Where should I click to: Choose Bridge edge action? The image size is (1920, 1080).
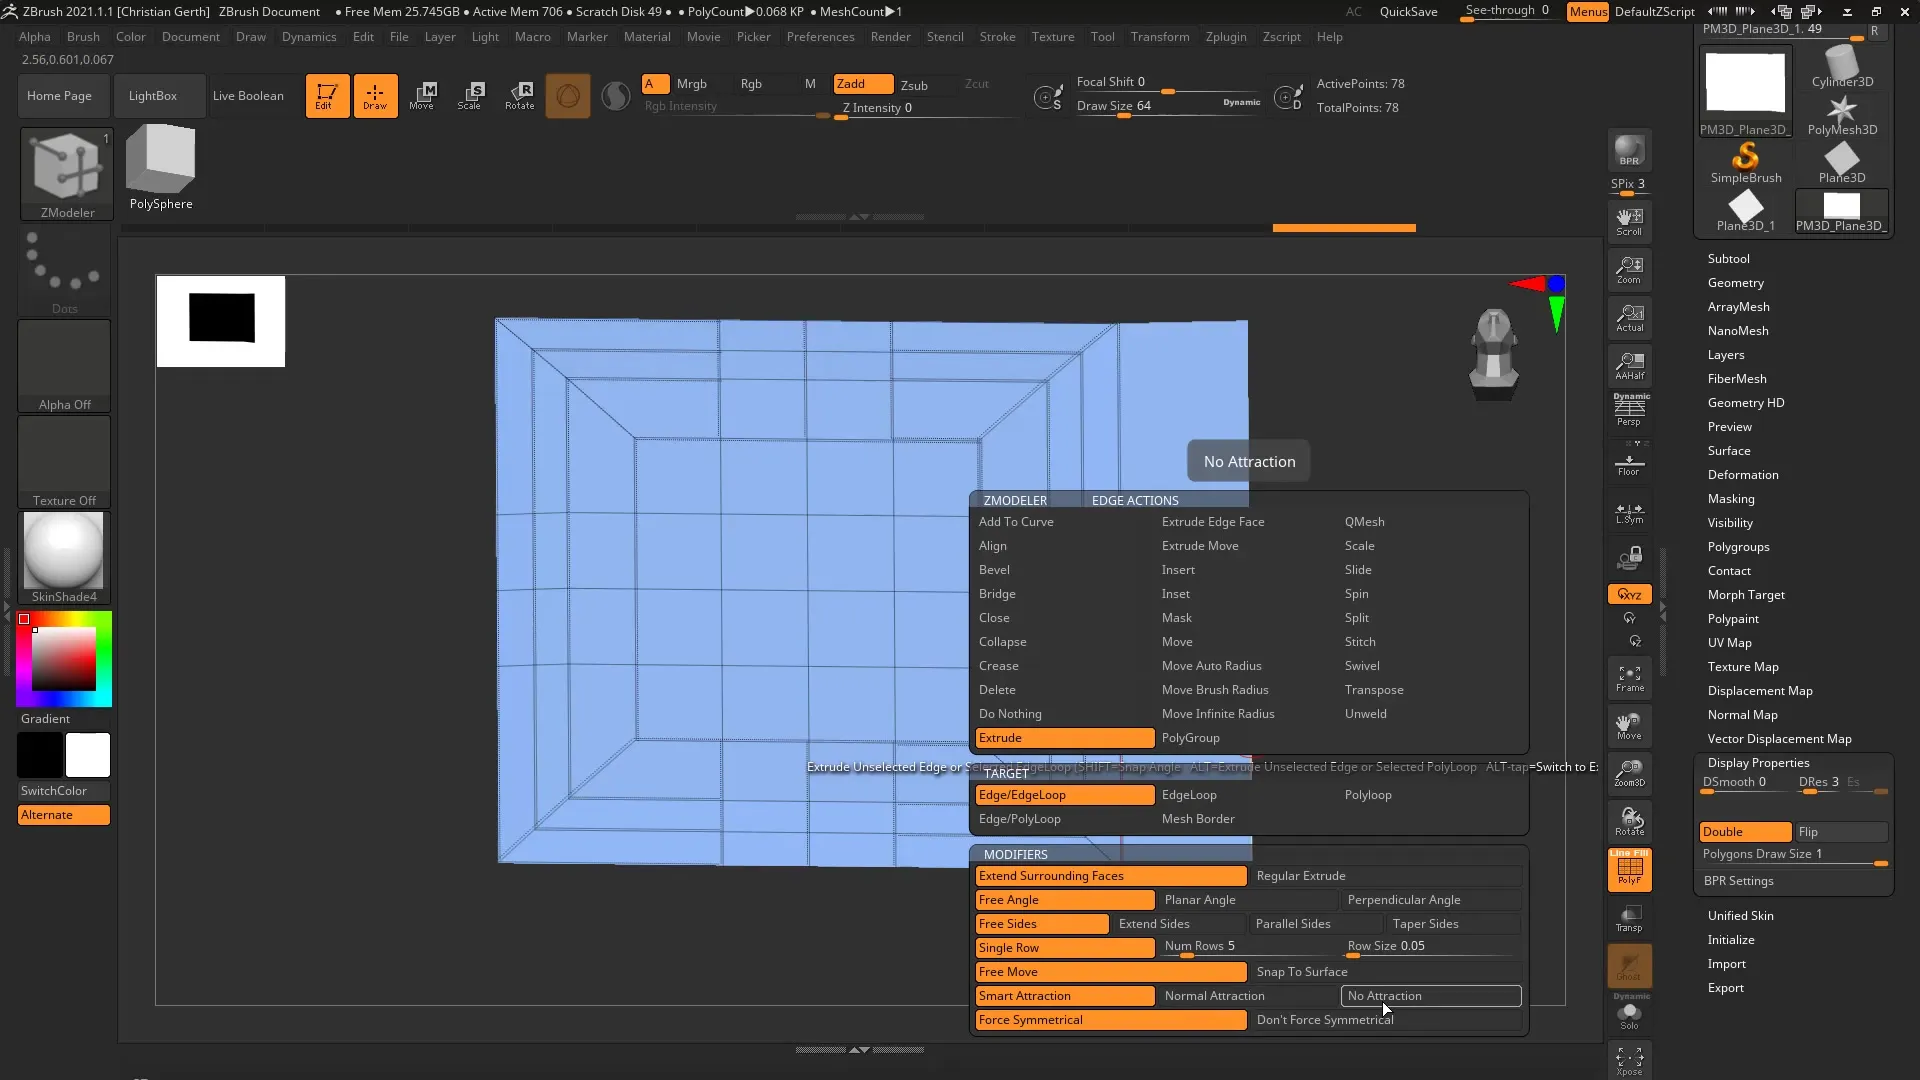tap(1065, 594)
